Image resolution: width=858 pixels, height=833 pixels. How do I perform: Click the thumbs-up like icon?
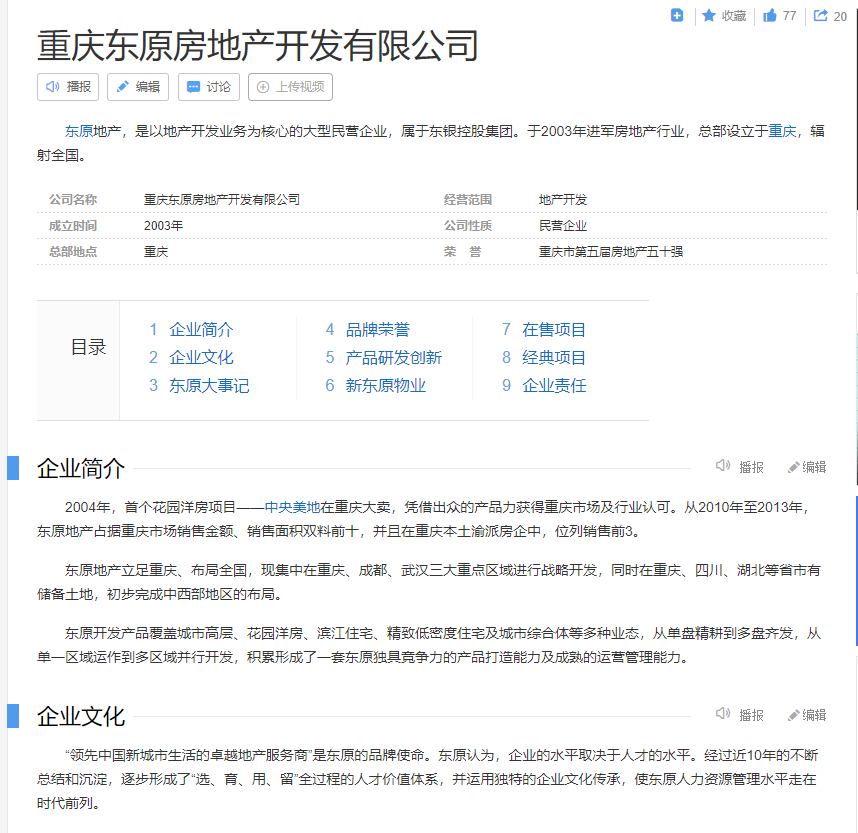(770, 15)
